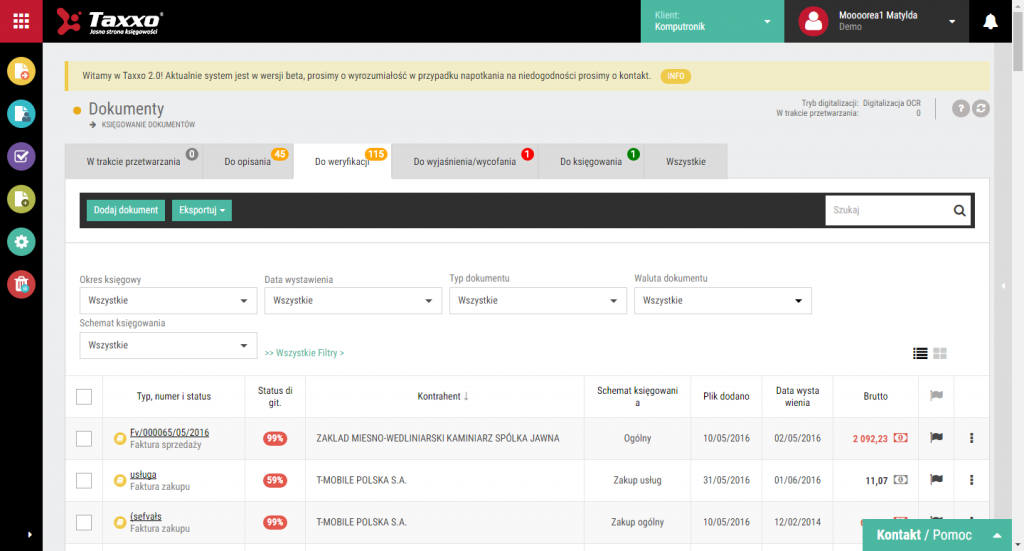Open the red trash sidebar icon
This screenshot has width=1024, height=551.
pos(21,285)
